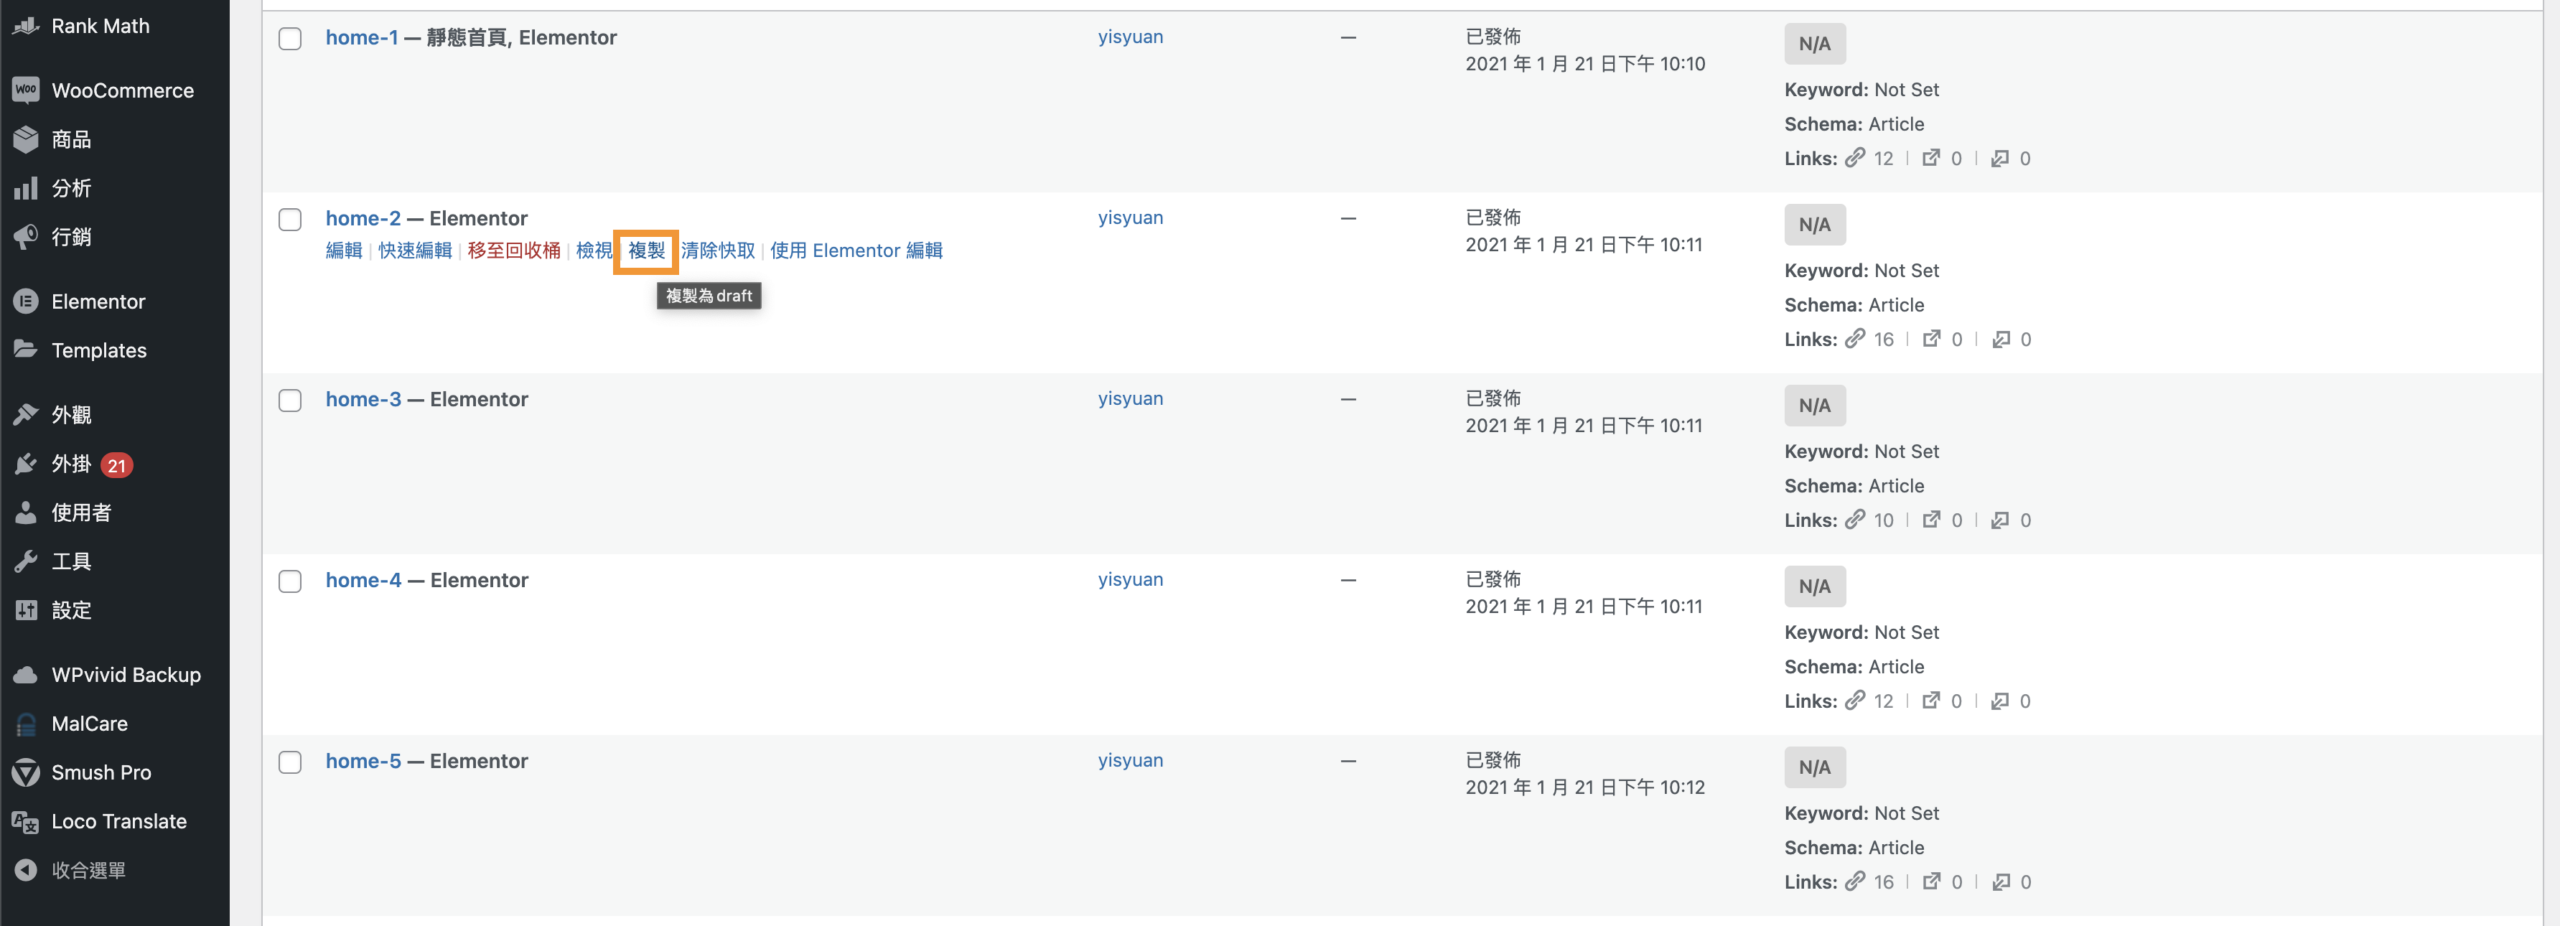Tick the checkbox for home-5

click(290, 763)
